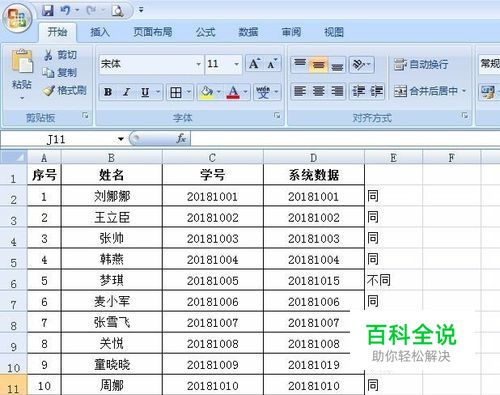Viewport: 500px width, 395px height.
Task: Click 剪切 to cut selection
Action: (60, 55)
